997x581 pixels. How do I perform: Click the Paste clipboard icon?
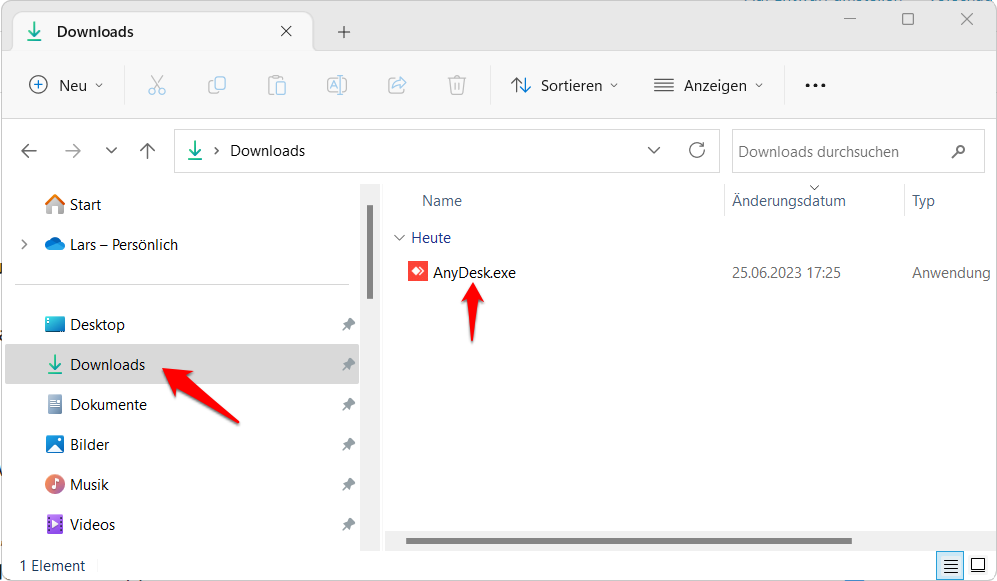277,85
